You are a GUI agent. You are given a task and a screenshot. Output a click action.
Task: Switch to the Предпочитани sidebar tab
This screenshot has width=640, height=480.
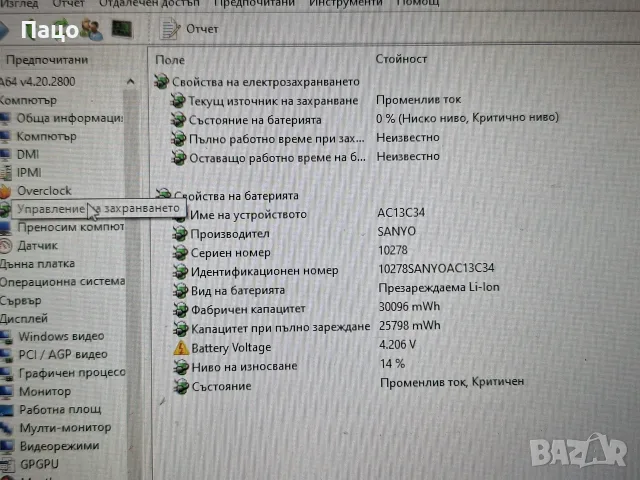point(47,60)
